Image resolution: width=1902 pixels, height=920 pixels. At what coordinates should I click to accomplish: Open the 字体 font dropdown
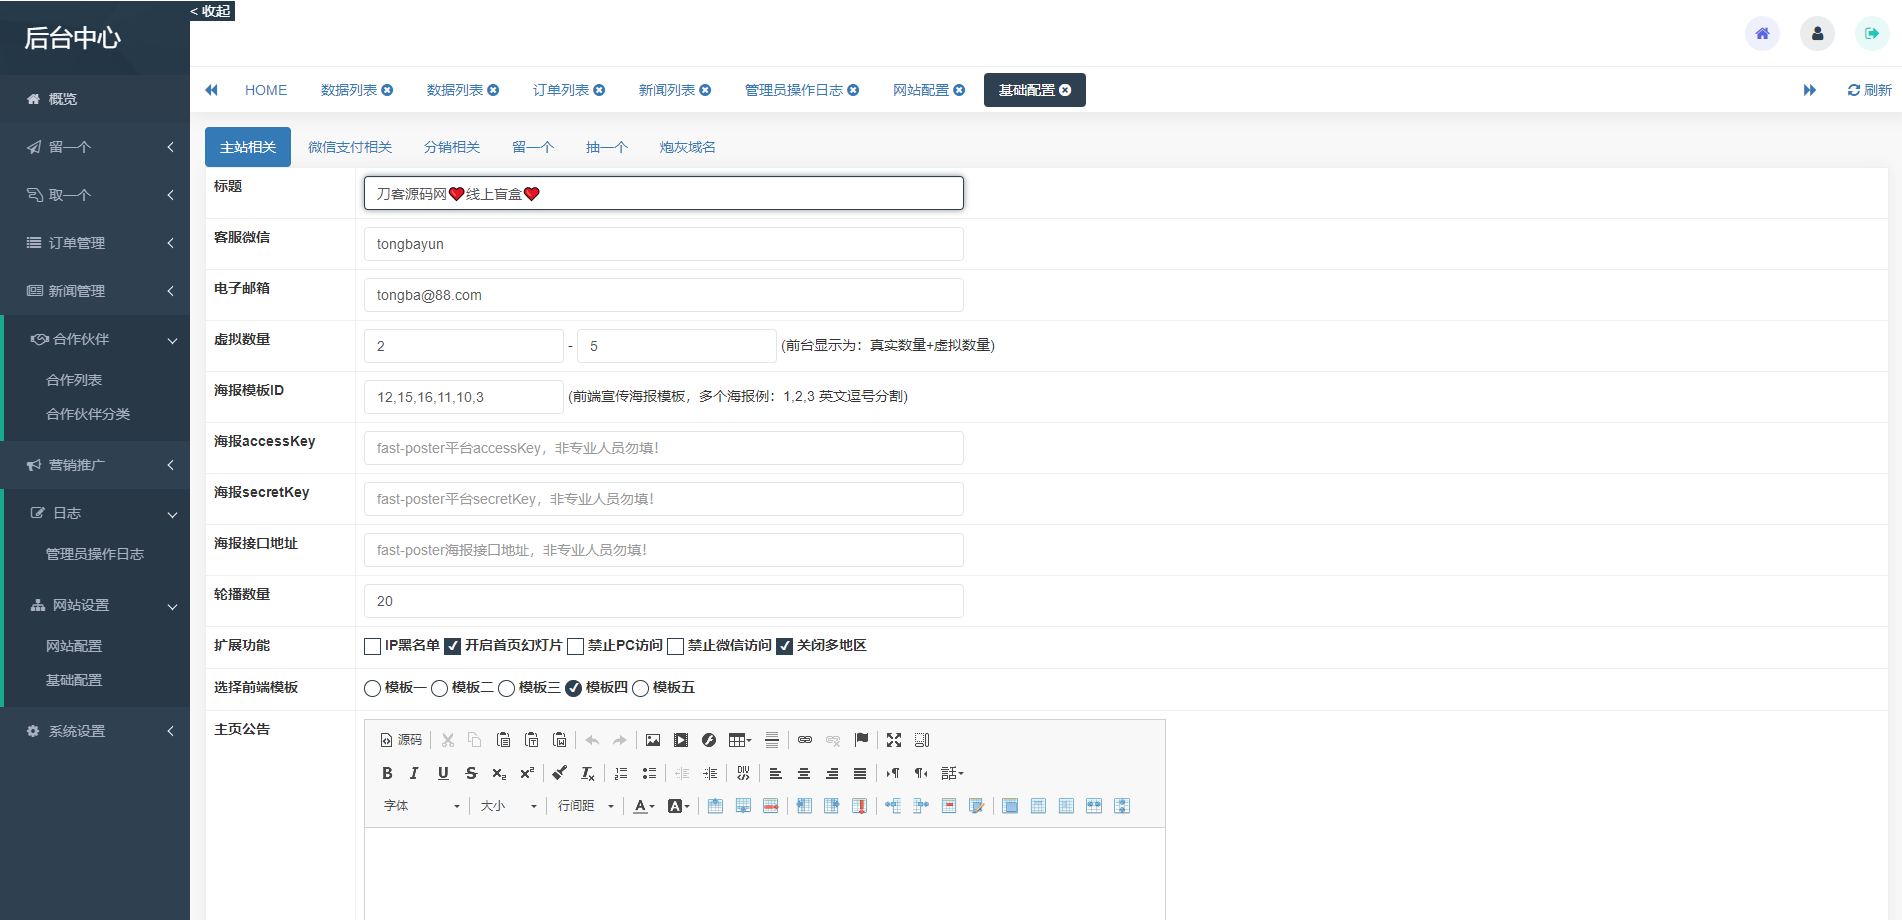pos(420,805)
